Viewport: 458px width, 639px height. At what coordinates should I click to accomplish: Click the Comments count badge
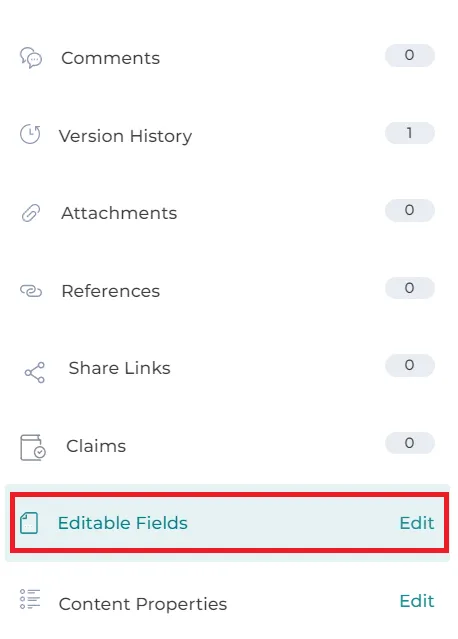[x=410, y=55]
